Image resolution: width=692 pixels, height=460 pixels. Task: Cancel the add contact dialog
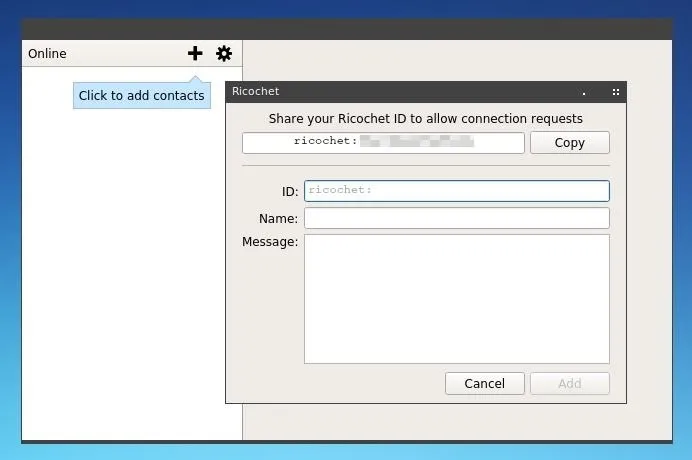click(x=485, y=383)
